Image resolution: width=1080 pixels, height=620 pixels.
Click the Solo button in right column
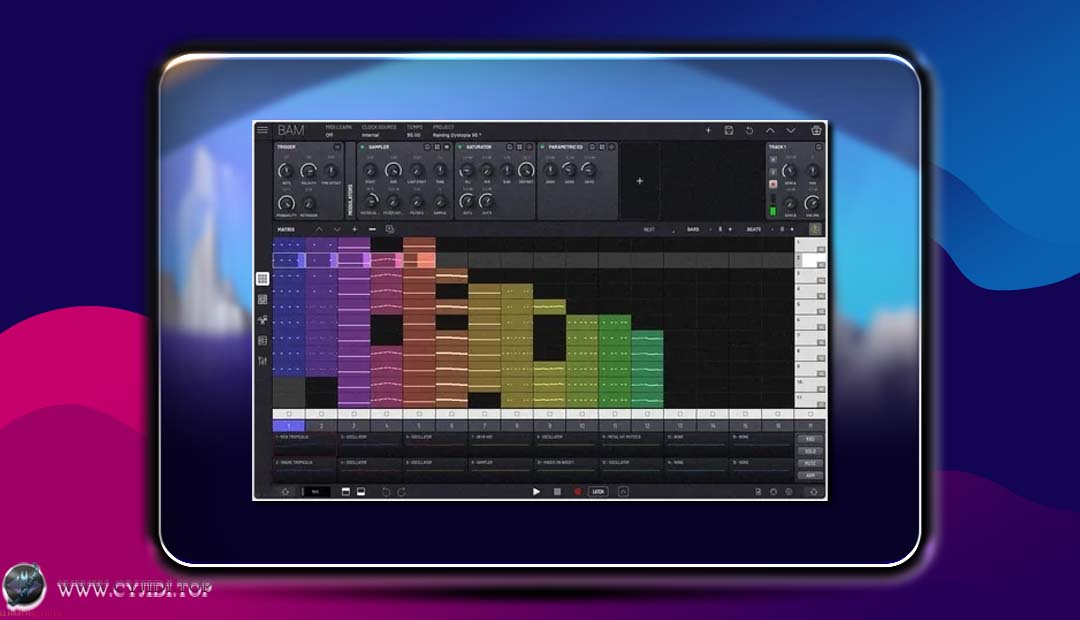coord(810,451)
